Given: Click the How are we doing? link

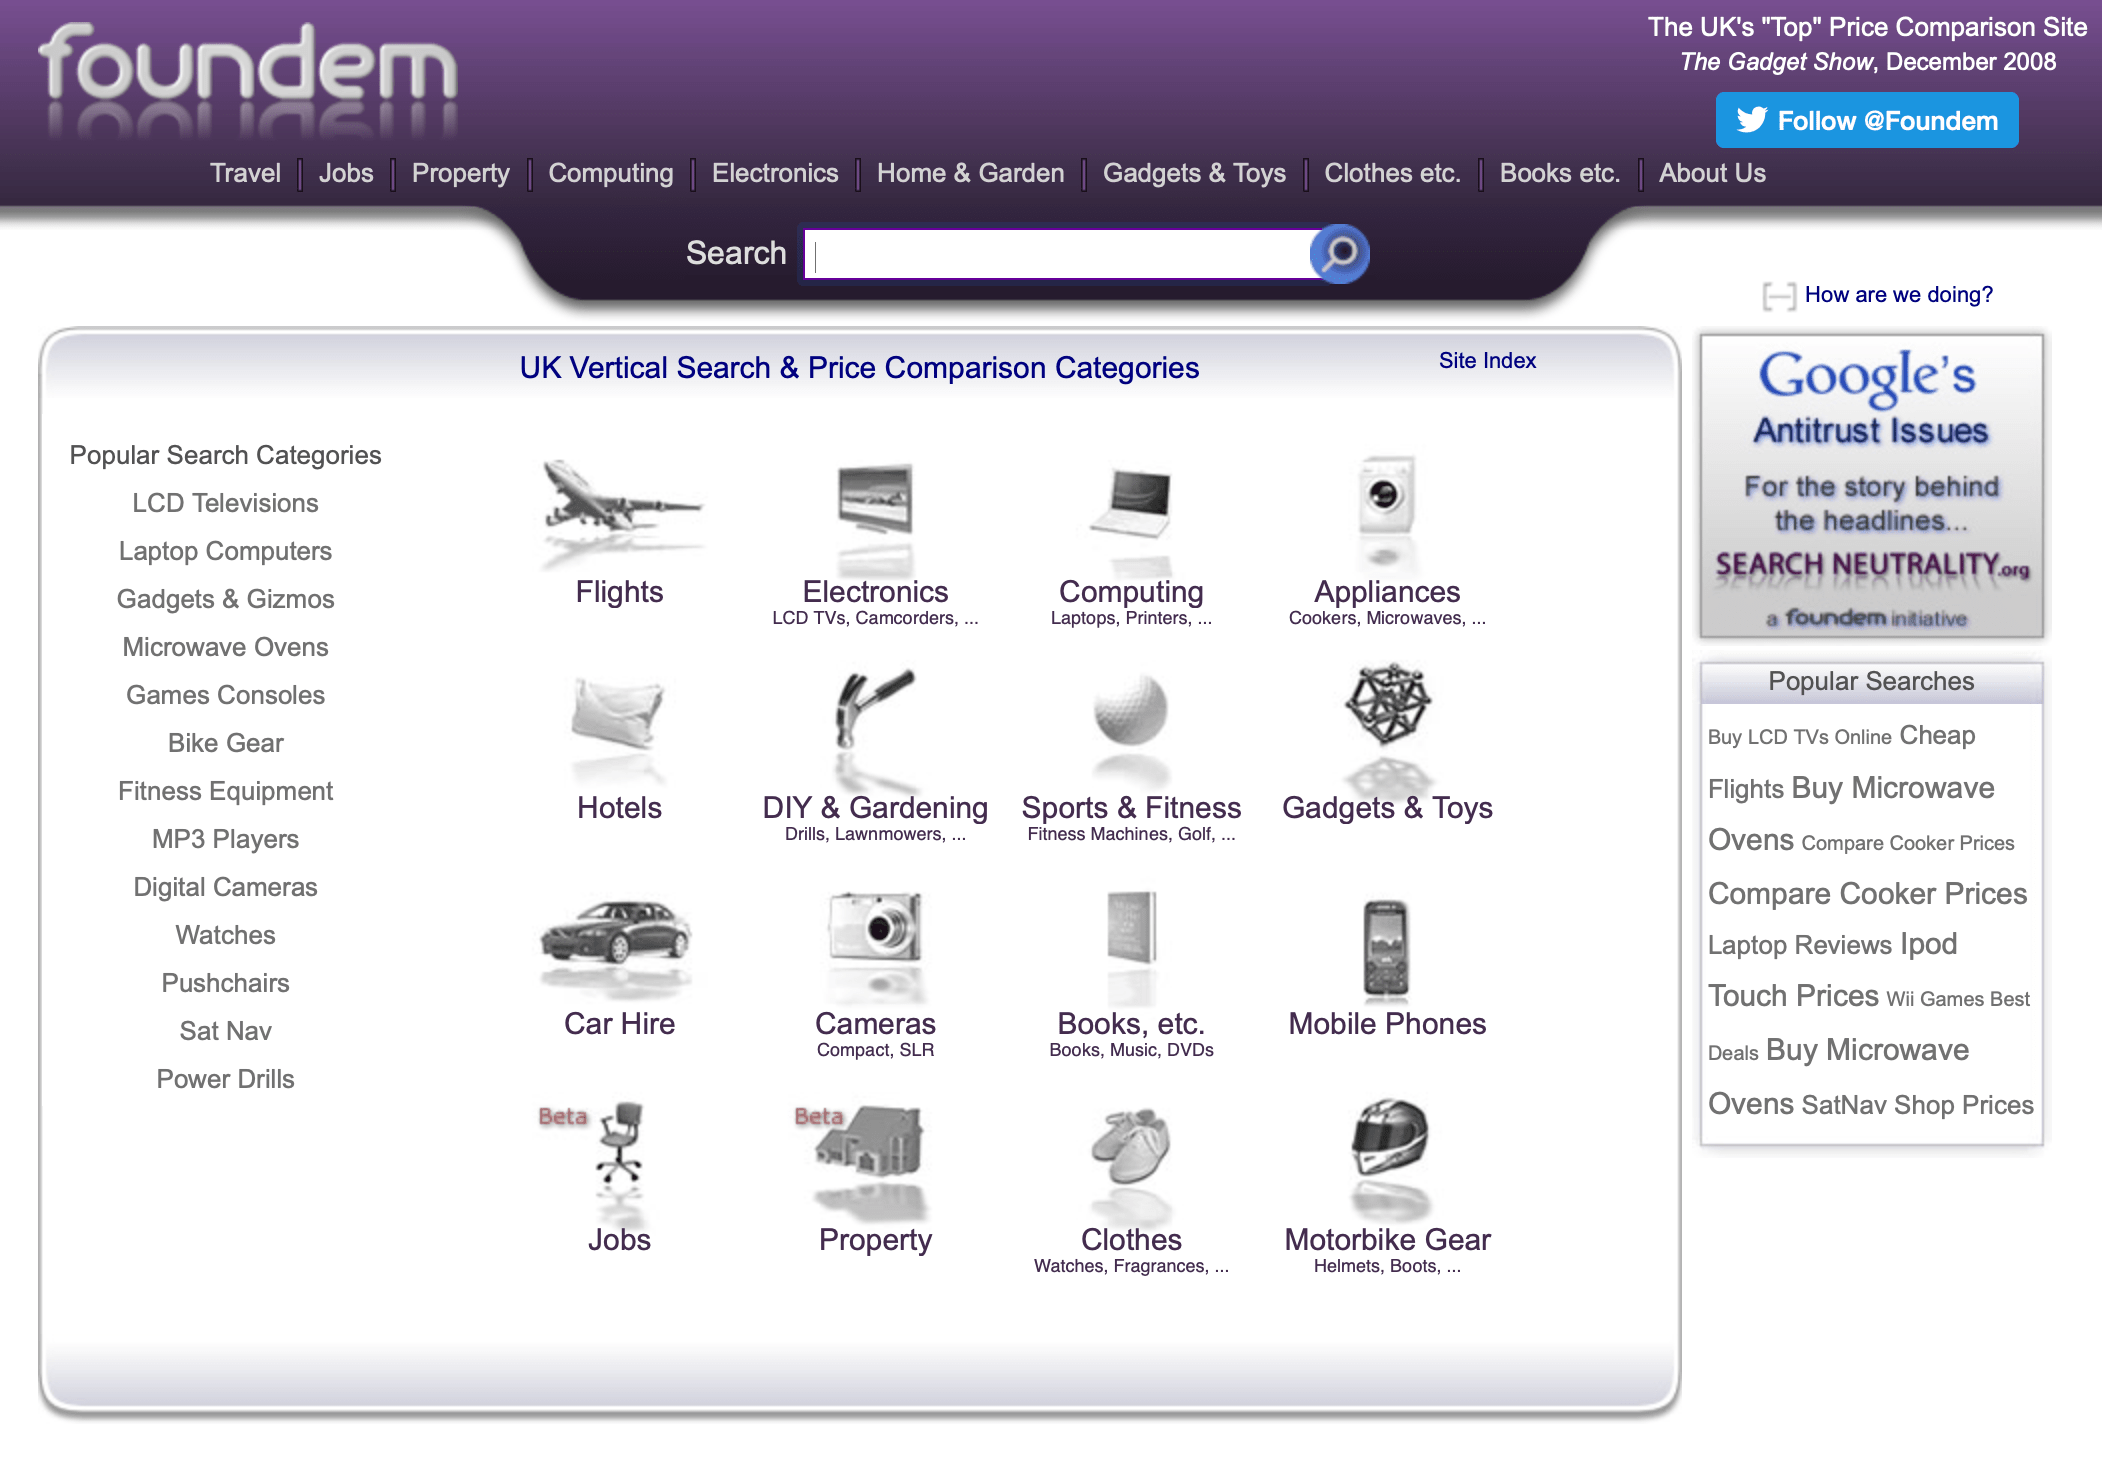Looking at the screenshot, I should point(1899,295).
